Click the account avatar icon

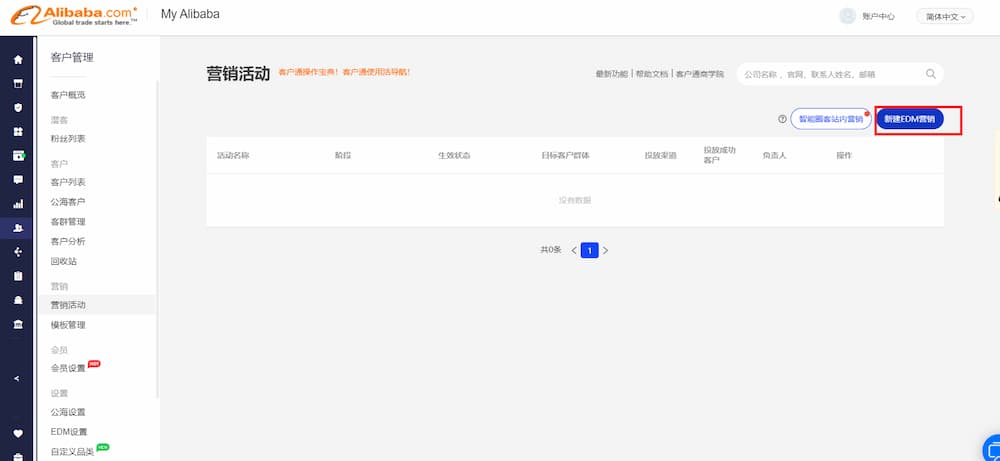tap(848, 16)
